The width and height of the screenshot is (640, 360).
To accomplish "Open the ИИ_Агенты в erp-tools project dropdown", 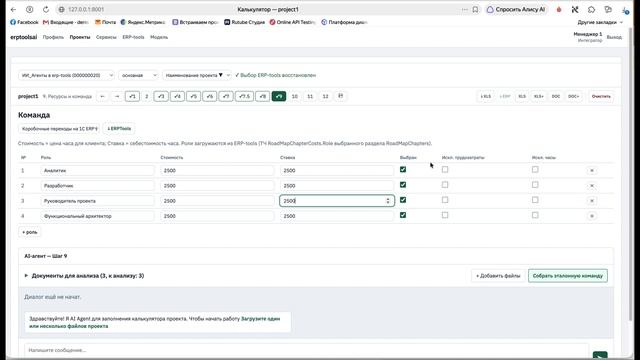I will click(66, 75).
